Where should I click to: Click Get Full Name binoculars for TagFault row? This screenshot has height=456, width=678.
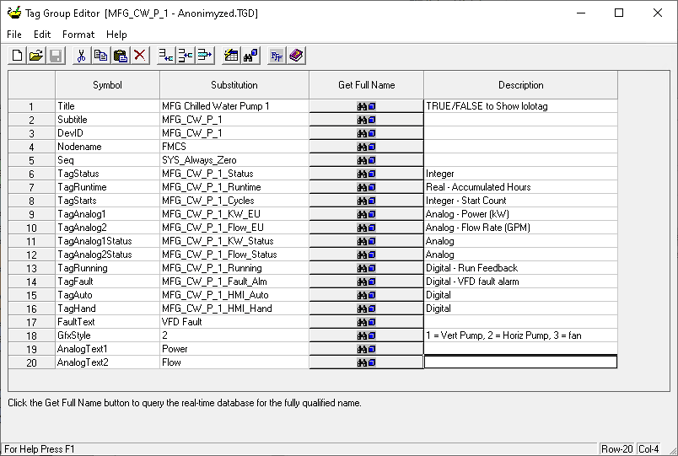coord(366,282)
